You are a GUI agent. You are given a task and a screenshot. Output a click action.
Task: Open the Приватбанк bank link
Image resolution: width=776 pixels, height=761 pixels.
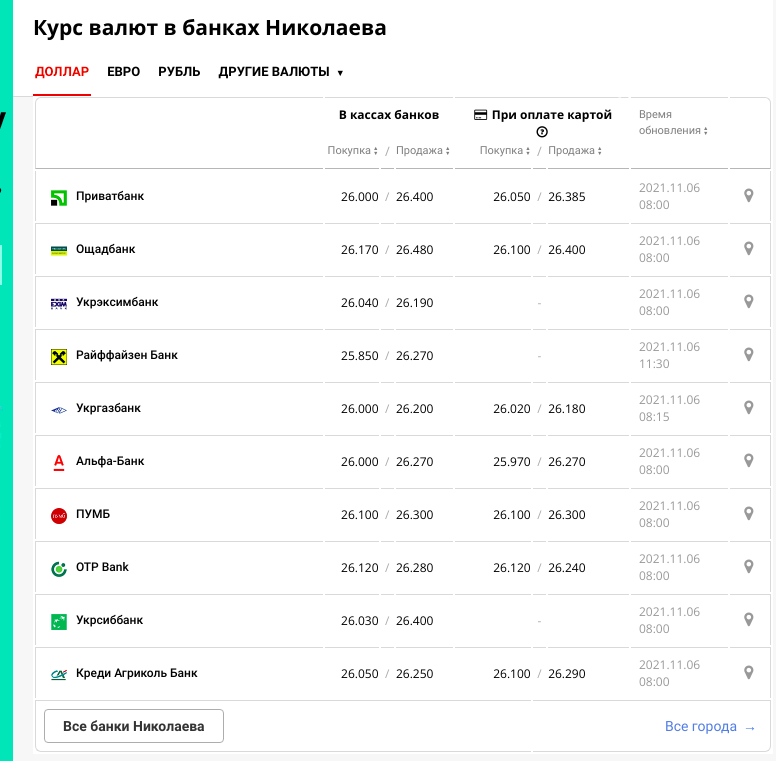110,196
